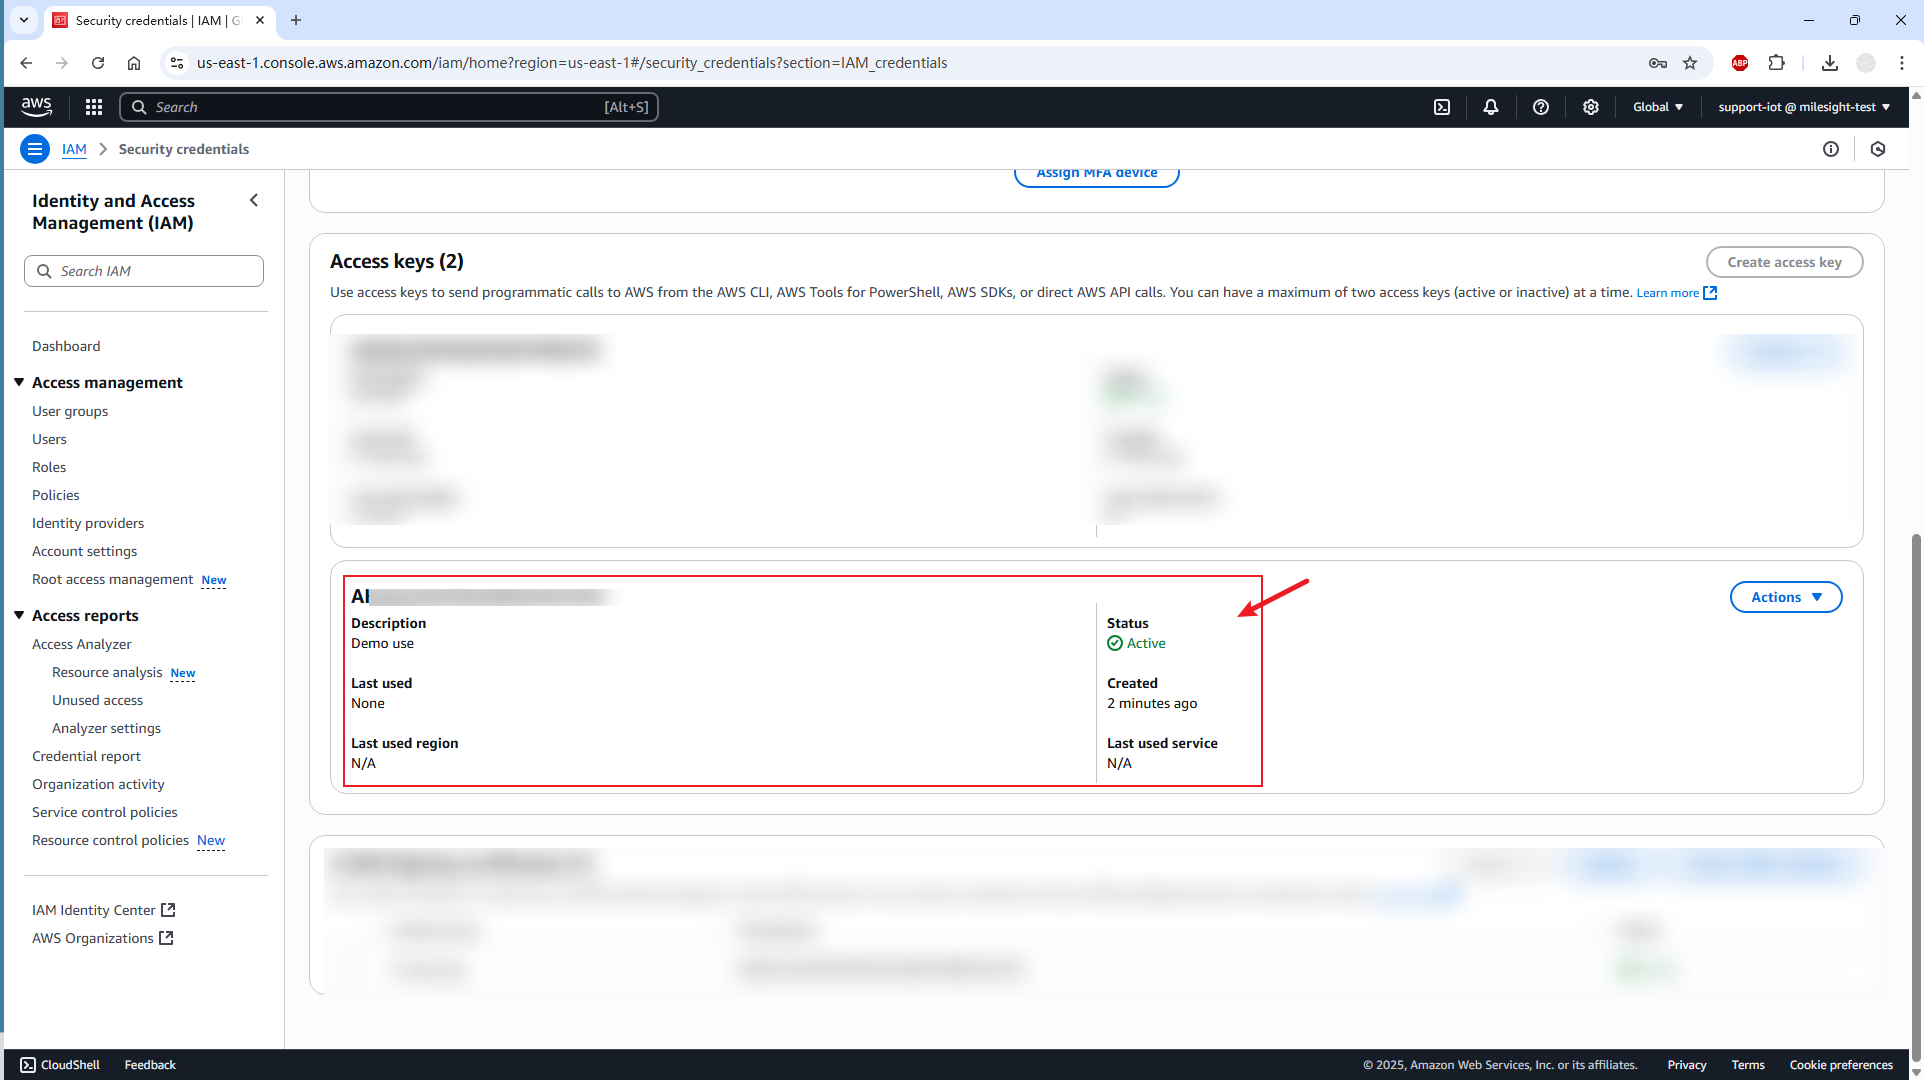Click the Search IAM input field
The height and width of the screenshot is (1080, 1924).
(144, 271)
